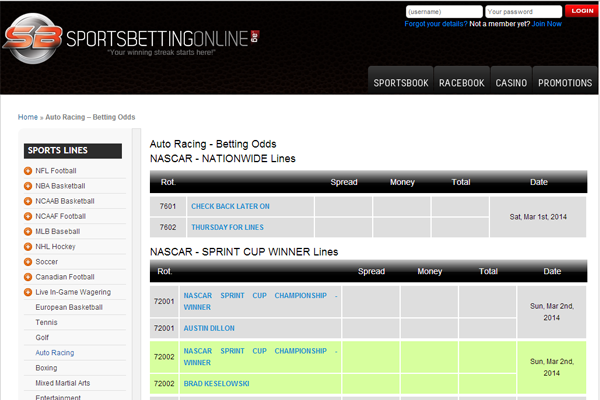Open Golf lines
This screenshot has height=400, width=600.
tap(42, 338)
